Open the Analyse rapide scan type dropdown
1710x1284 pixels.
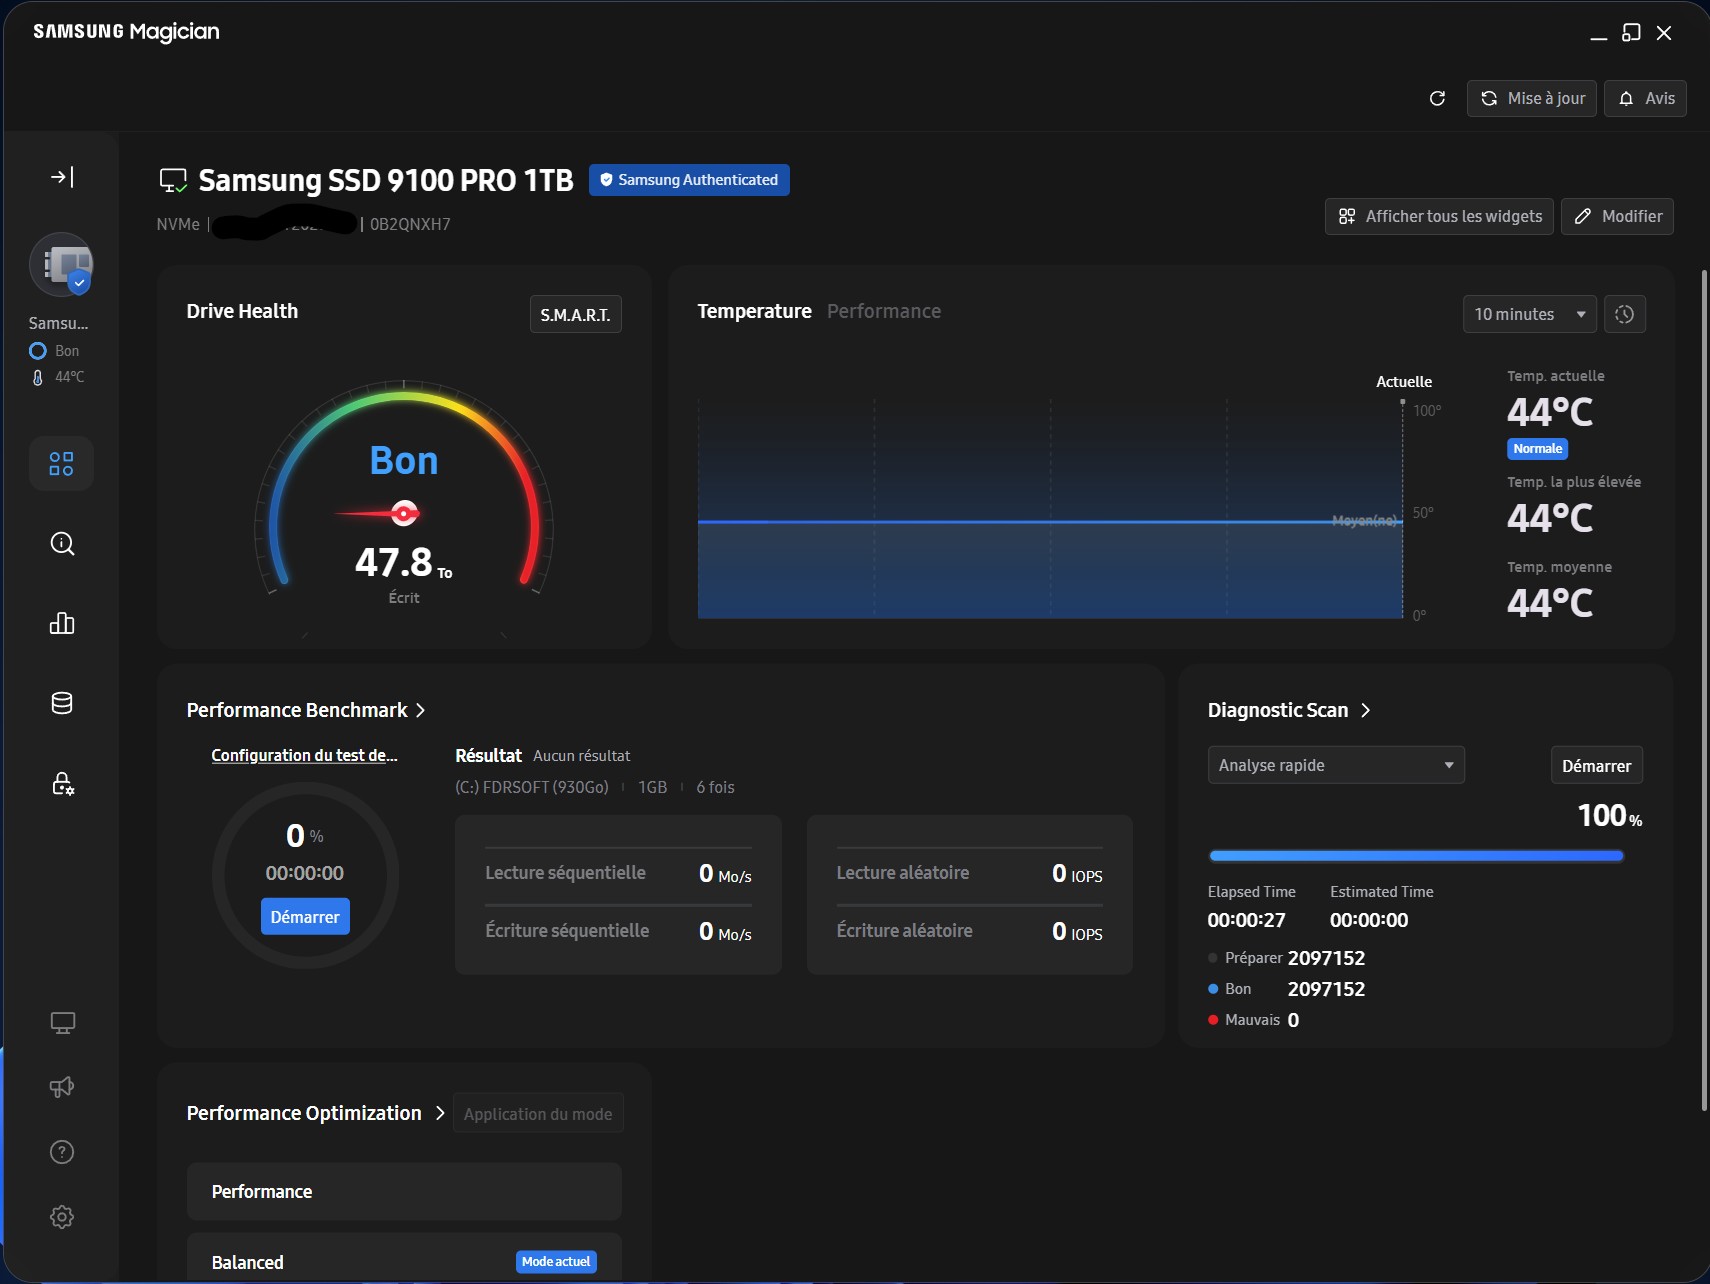click(1335, 765)
